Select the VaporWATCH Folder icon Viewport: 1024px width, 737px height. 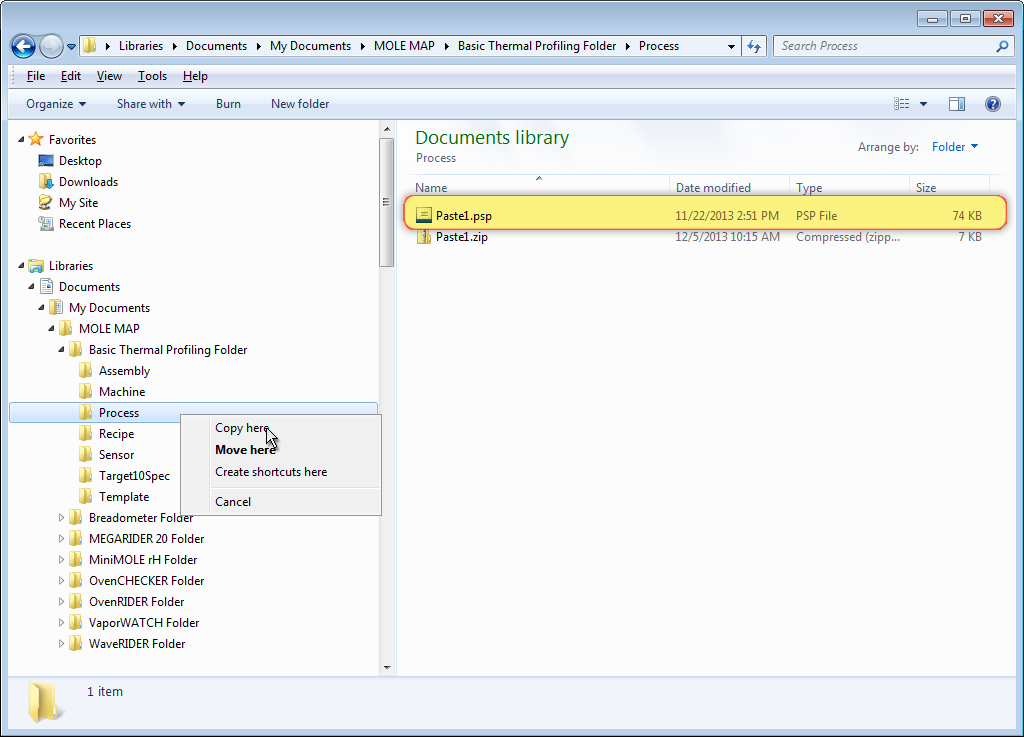(x=76, y=623)
